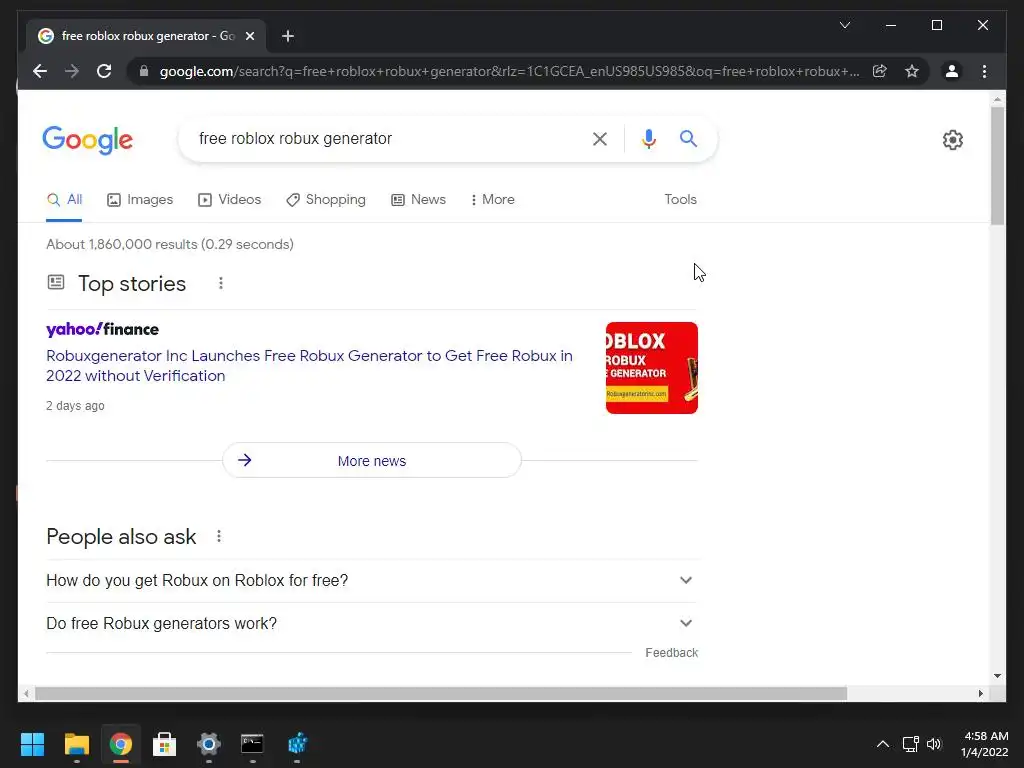Bookmark this tab with the star icon

(912, 71)
